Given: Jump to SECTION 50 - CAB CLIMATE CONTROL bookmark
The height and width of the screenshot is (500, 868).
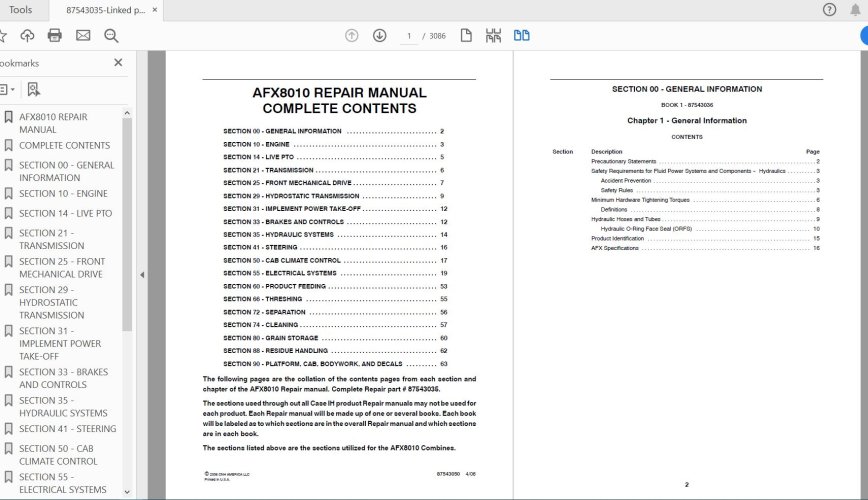Looking at the screenshot, I should 58,455.
